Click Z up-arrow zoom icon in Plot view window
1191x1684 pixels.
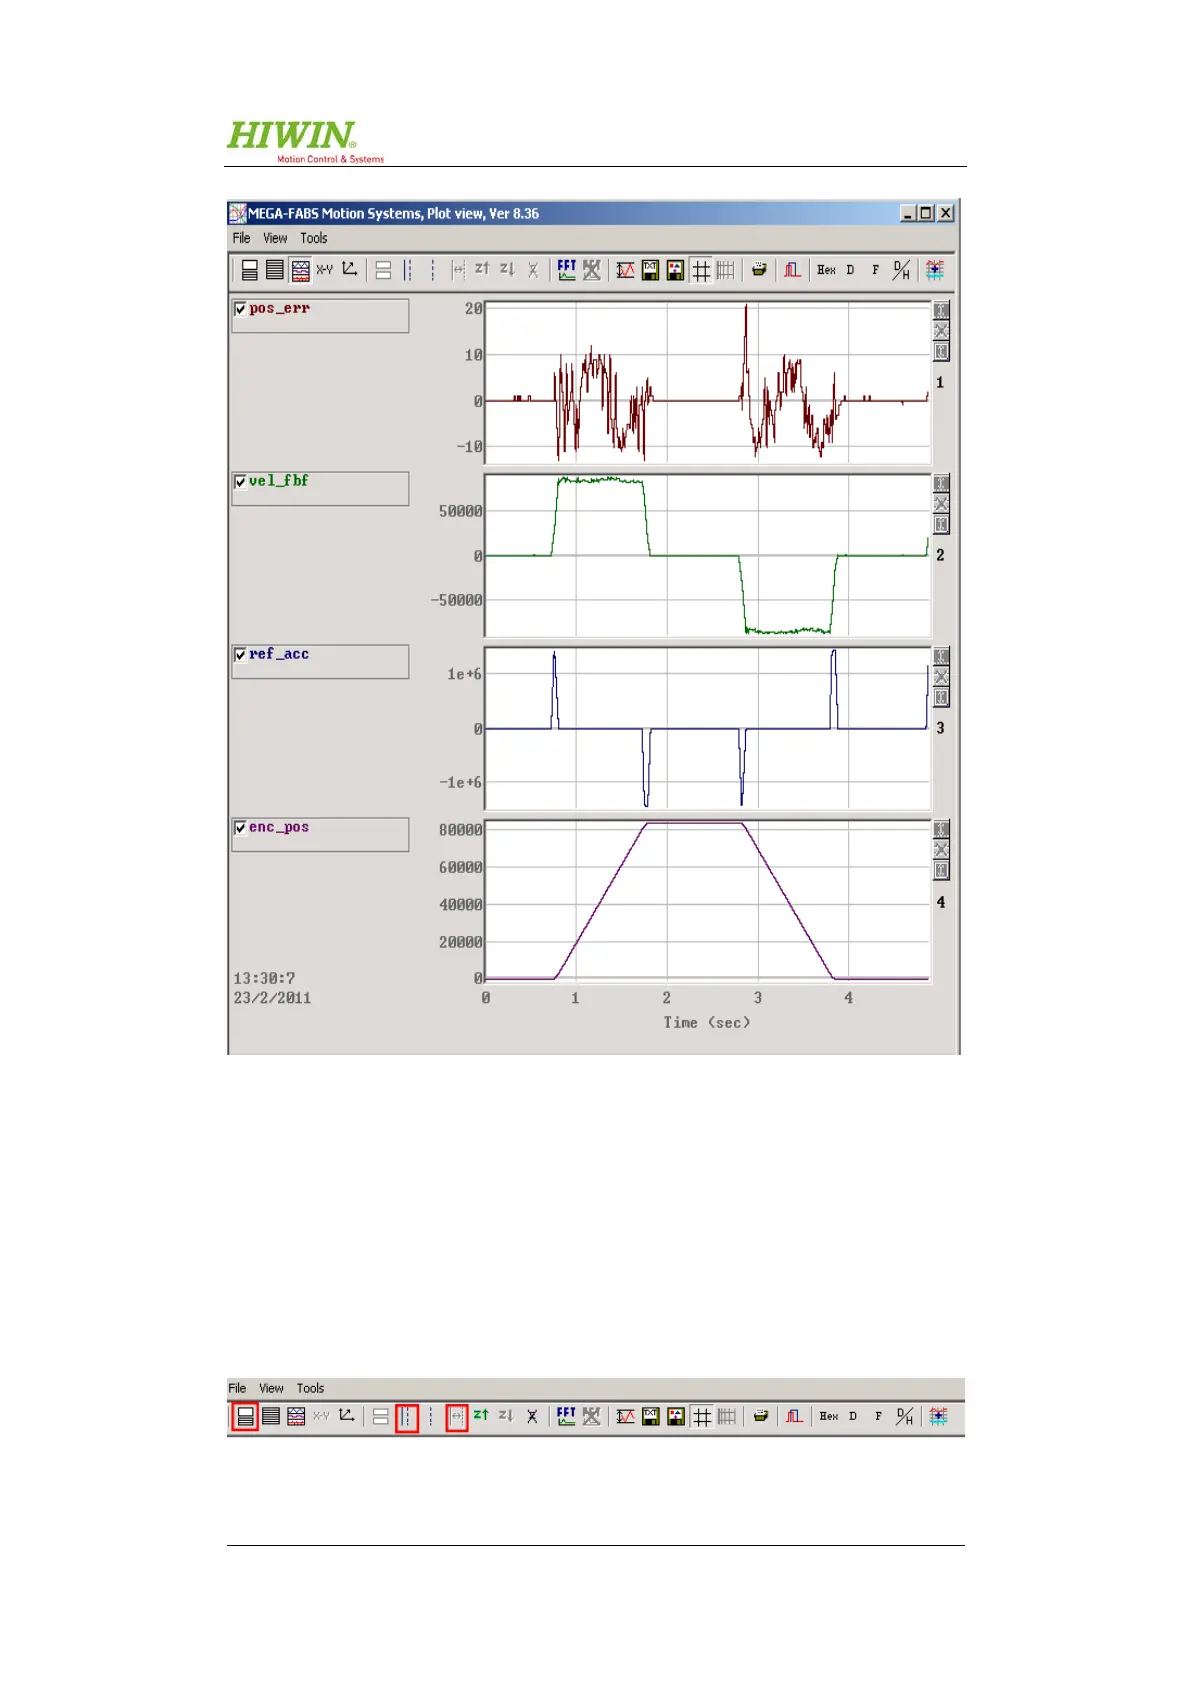click(482, 270)
